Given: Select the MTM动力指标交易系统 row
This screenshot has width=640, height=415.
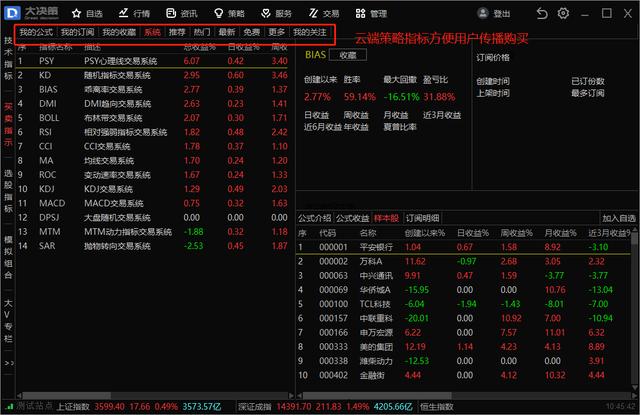Looking at the screenshot, I should 152,232.
